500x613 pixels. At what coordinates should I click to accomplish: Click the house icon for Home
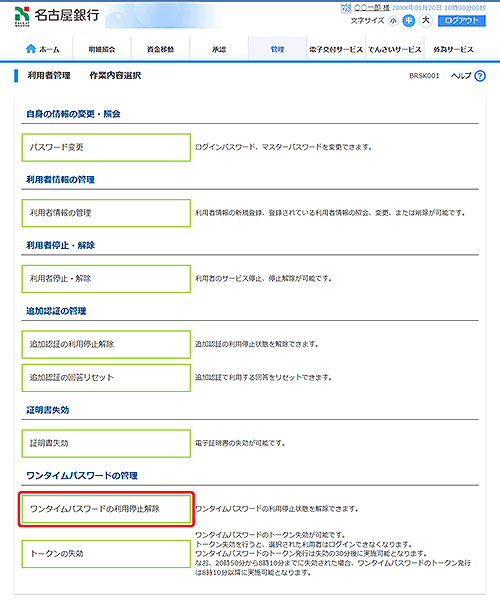click(30, 49)
